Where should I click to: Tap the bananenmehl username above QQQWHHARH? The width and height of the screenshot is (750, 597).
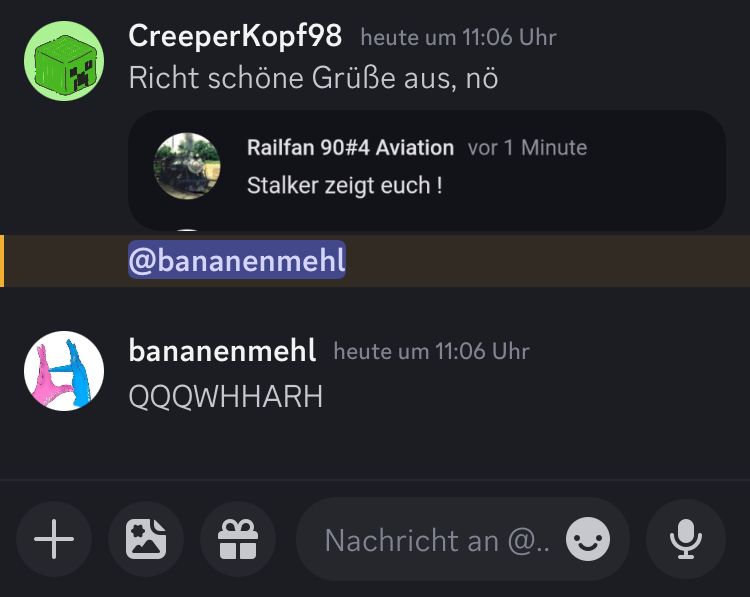pyautogui.click(x=222, y=351)
